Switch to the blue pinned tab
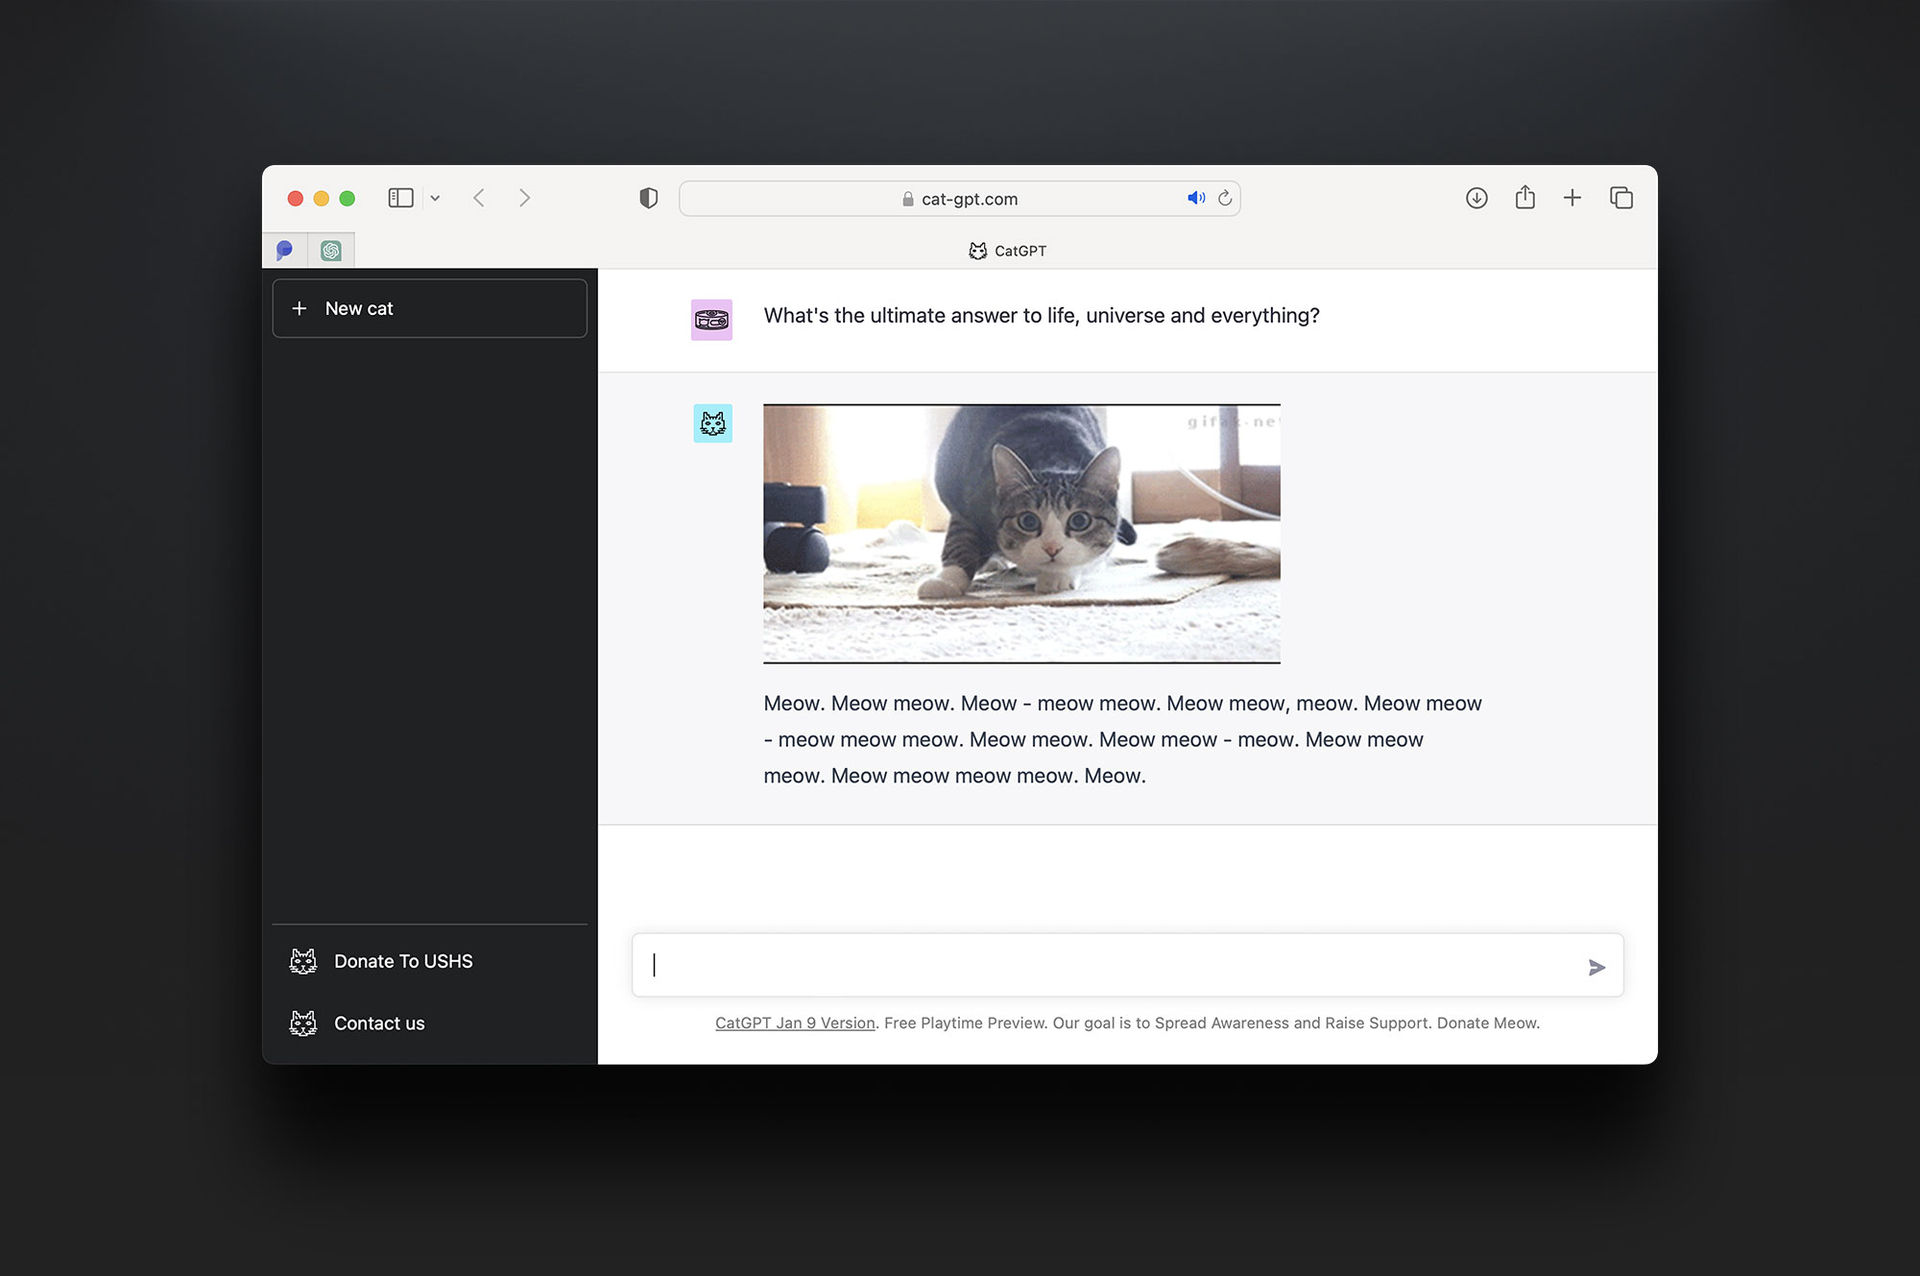The height and width of the screenshot is (1276, 1920). tap(285, 250)
